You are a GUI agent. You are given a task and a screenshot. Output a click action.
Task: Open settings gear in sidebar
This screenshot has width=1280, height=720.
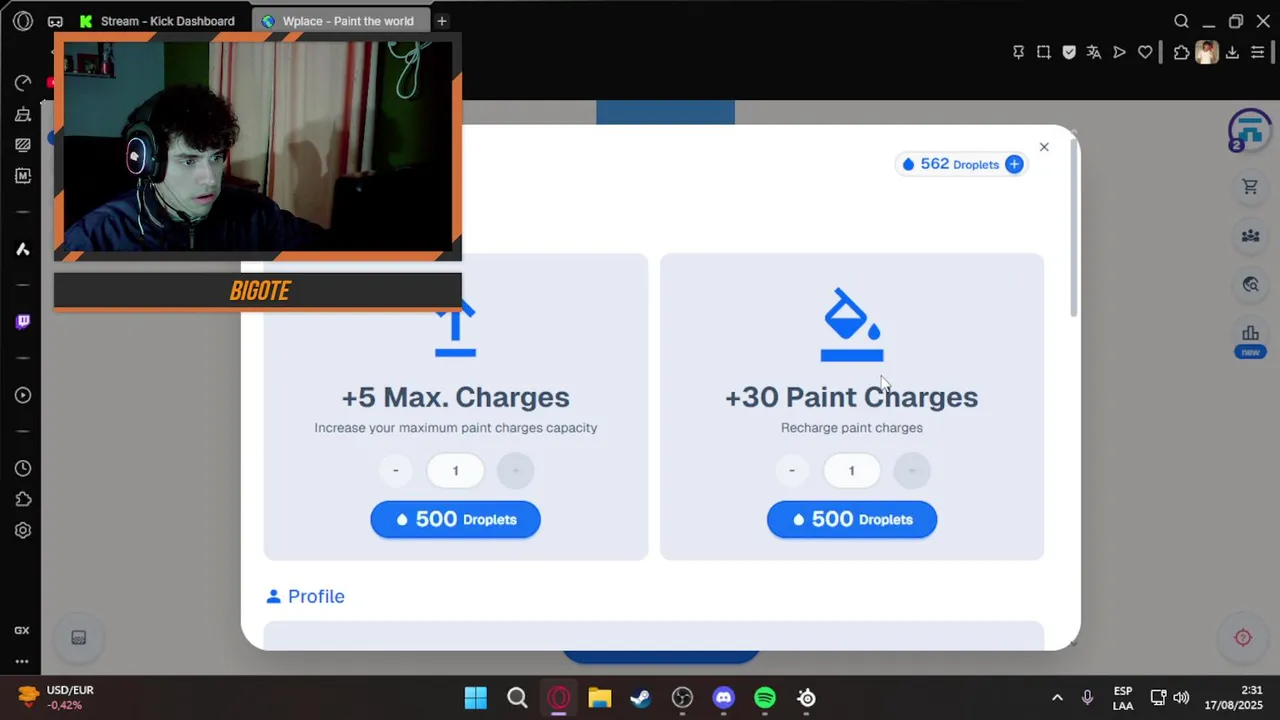[23, 531]
